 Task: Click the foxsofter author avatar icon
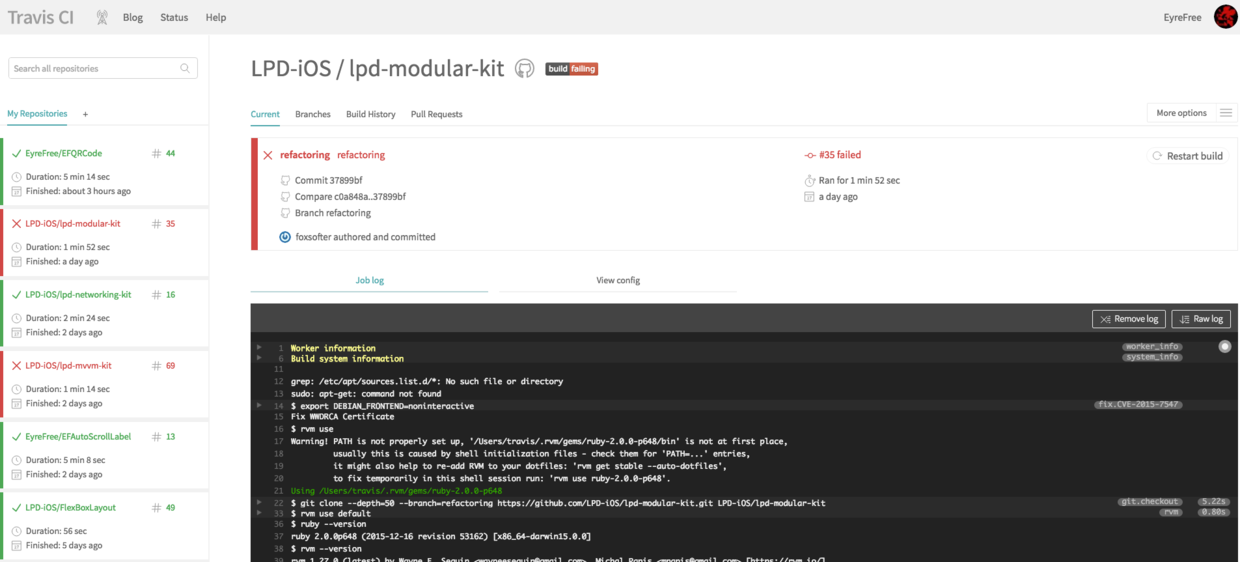tap(285, 237)
